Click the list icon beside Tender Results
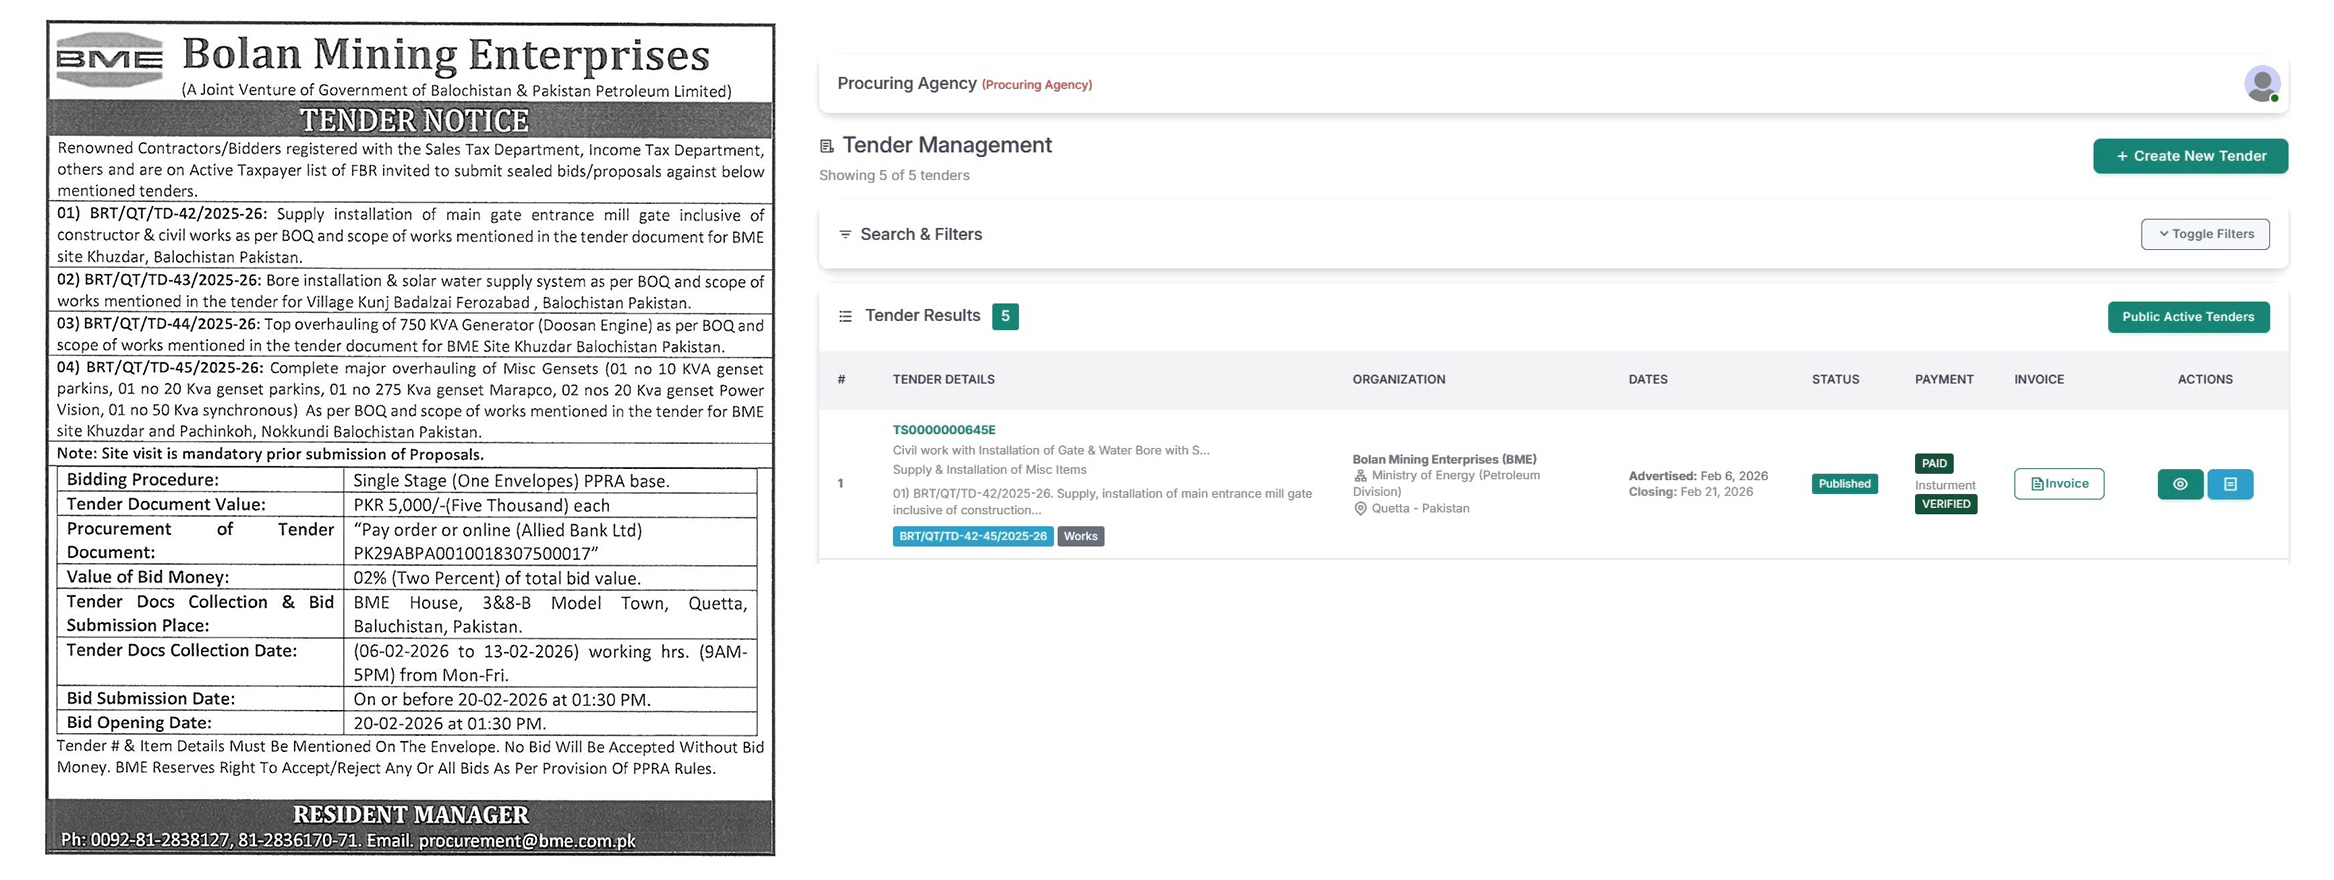 pos(845,316)
